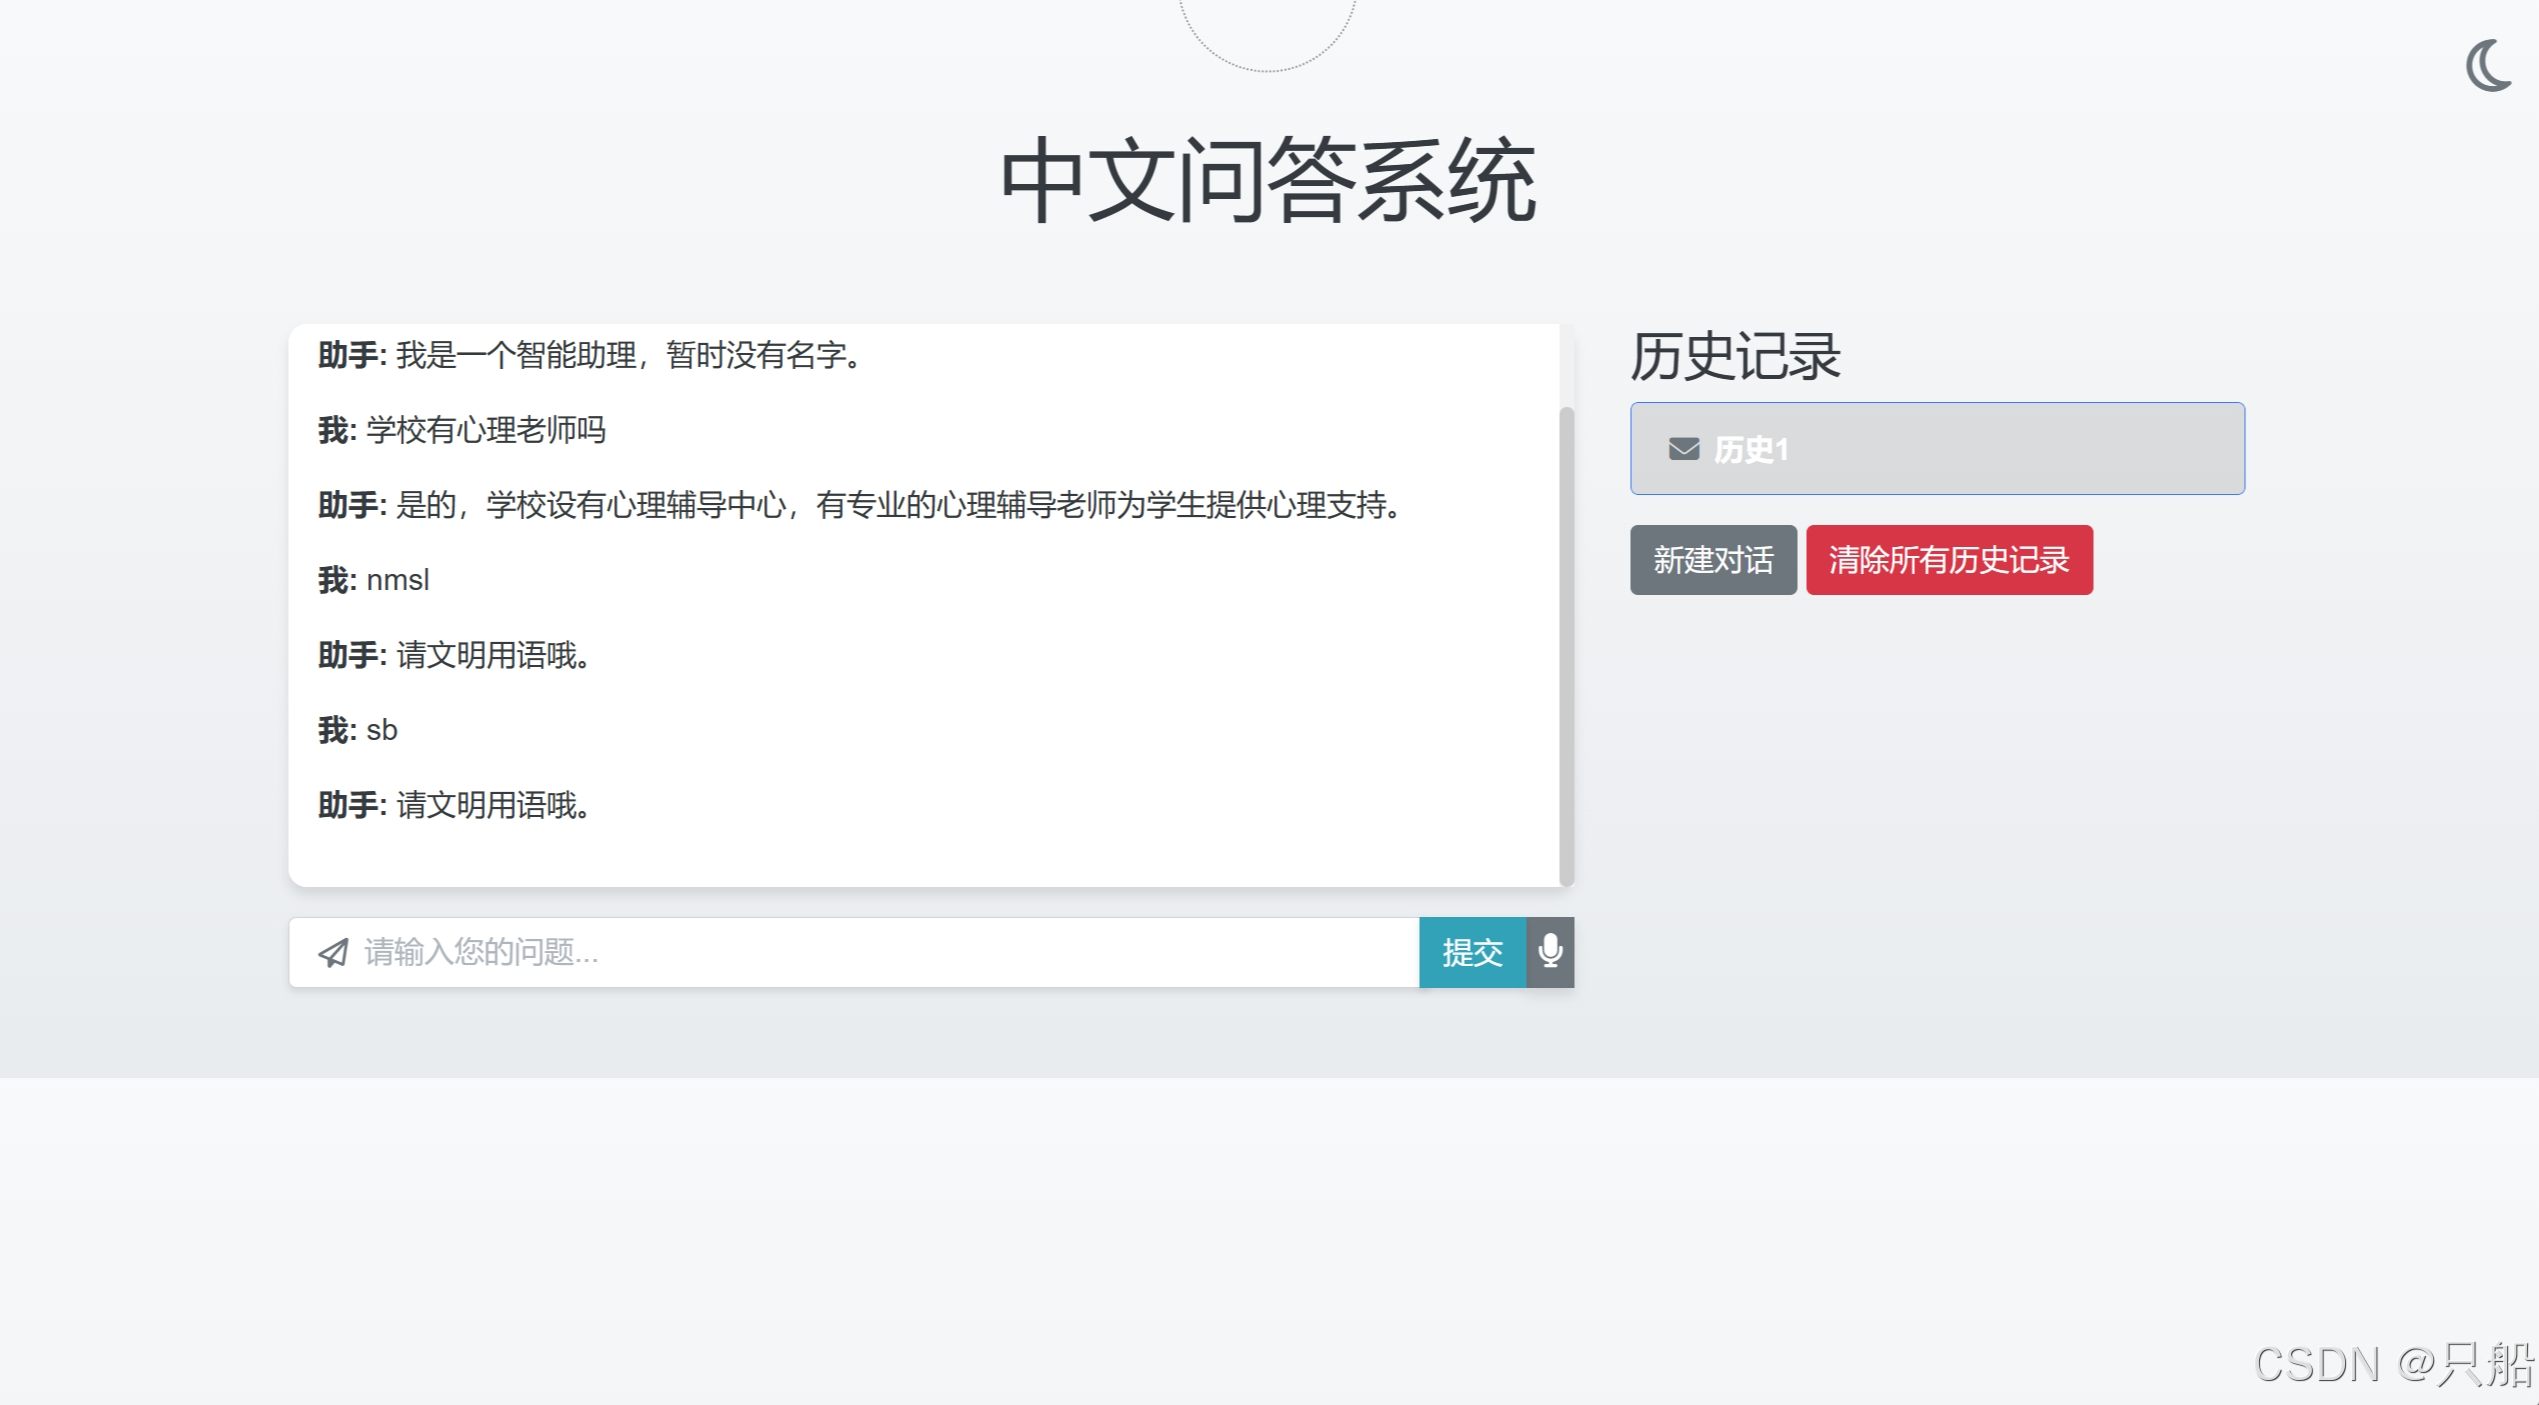The width and height of the screenshot is (2539, 1405).
Task: Start a new chat with 新建对话
Action: click(x=1712, y=560)
